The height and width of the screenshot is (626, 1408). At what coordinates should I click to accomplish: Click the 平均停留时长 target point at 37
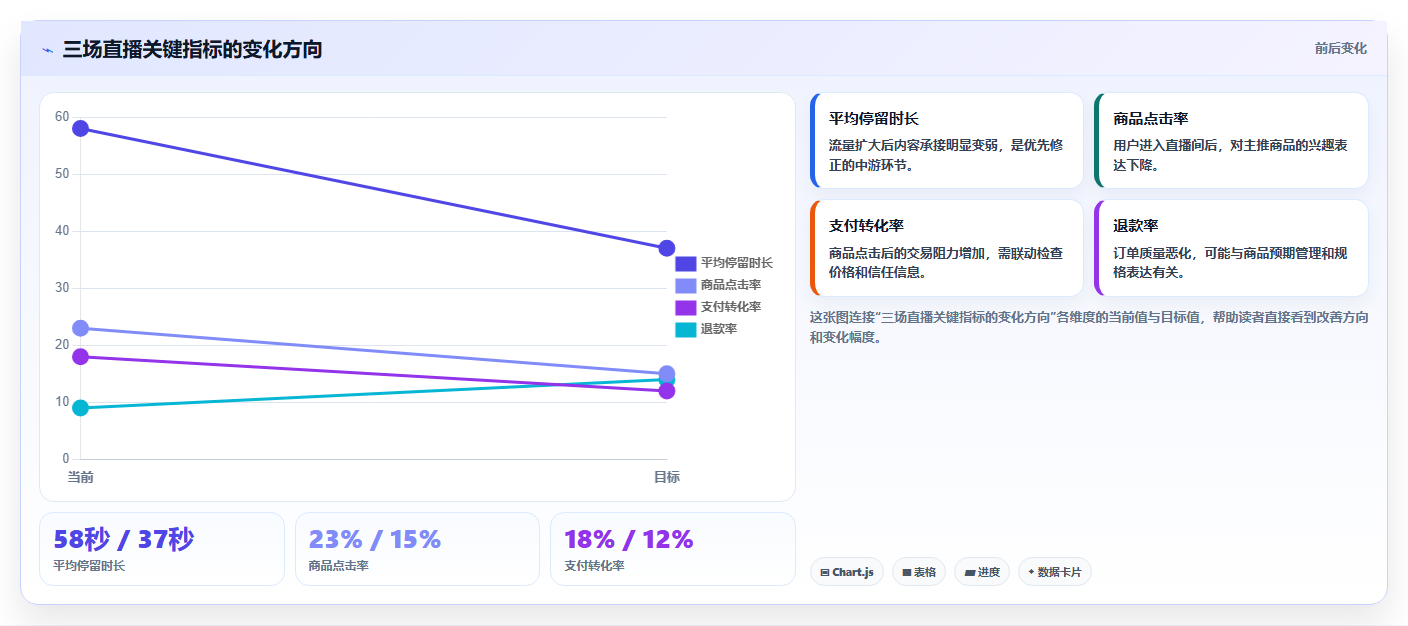(x=667, y=248)
